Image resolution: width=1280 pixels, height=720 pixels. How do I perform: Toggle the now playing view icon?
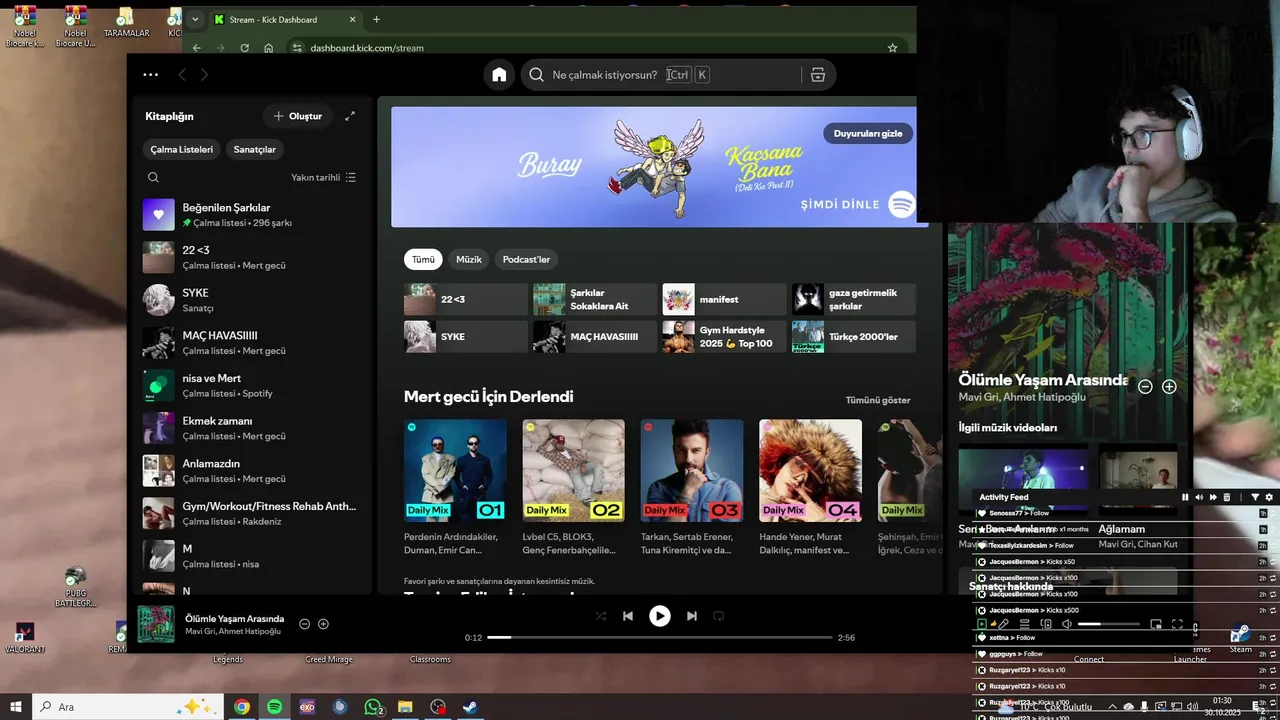(x=981, y=624)
